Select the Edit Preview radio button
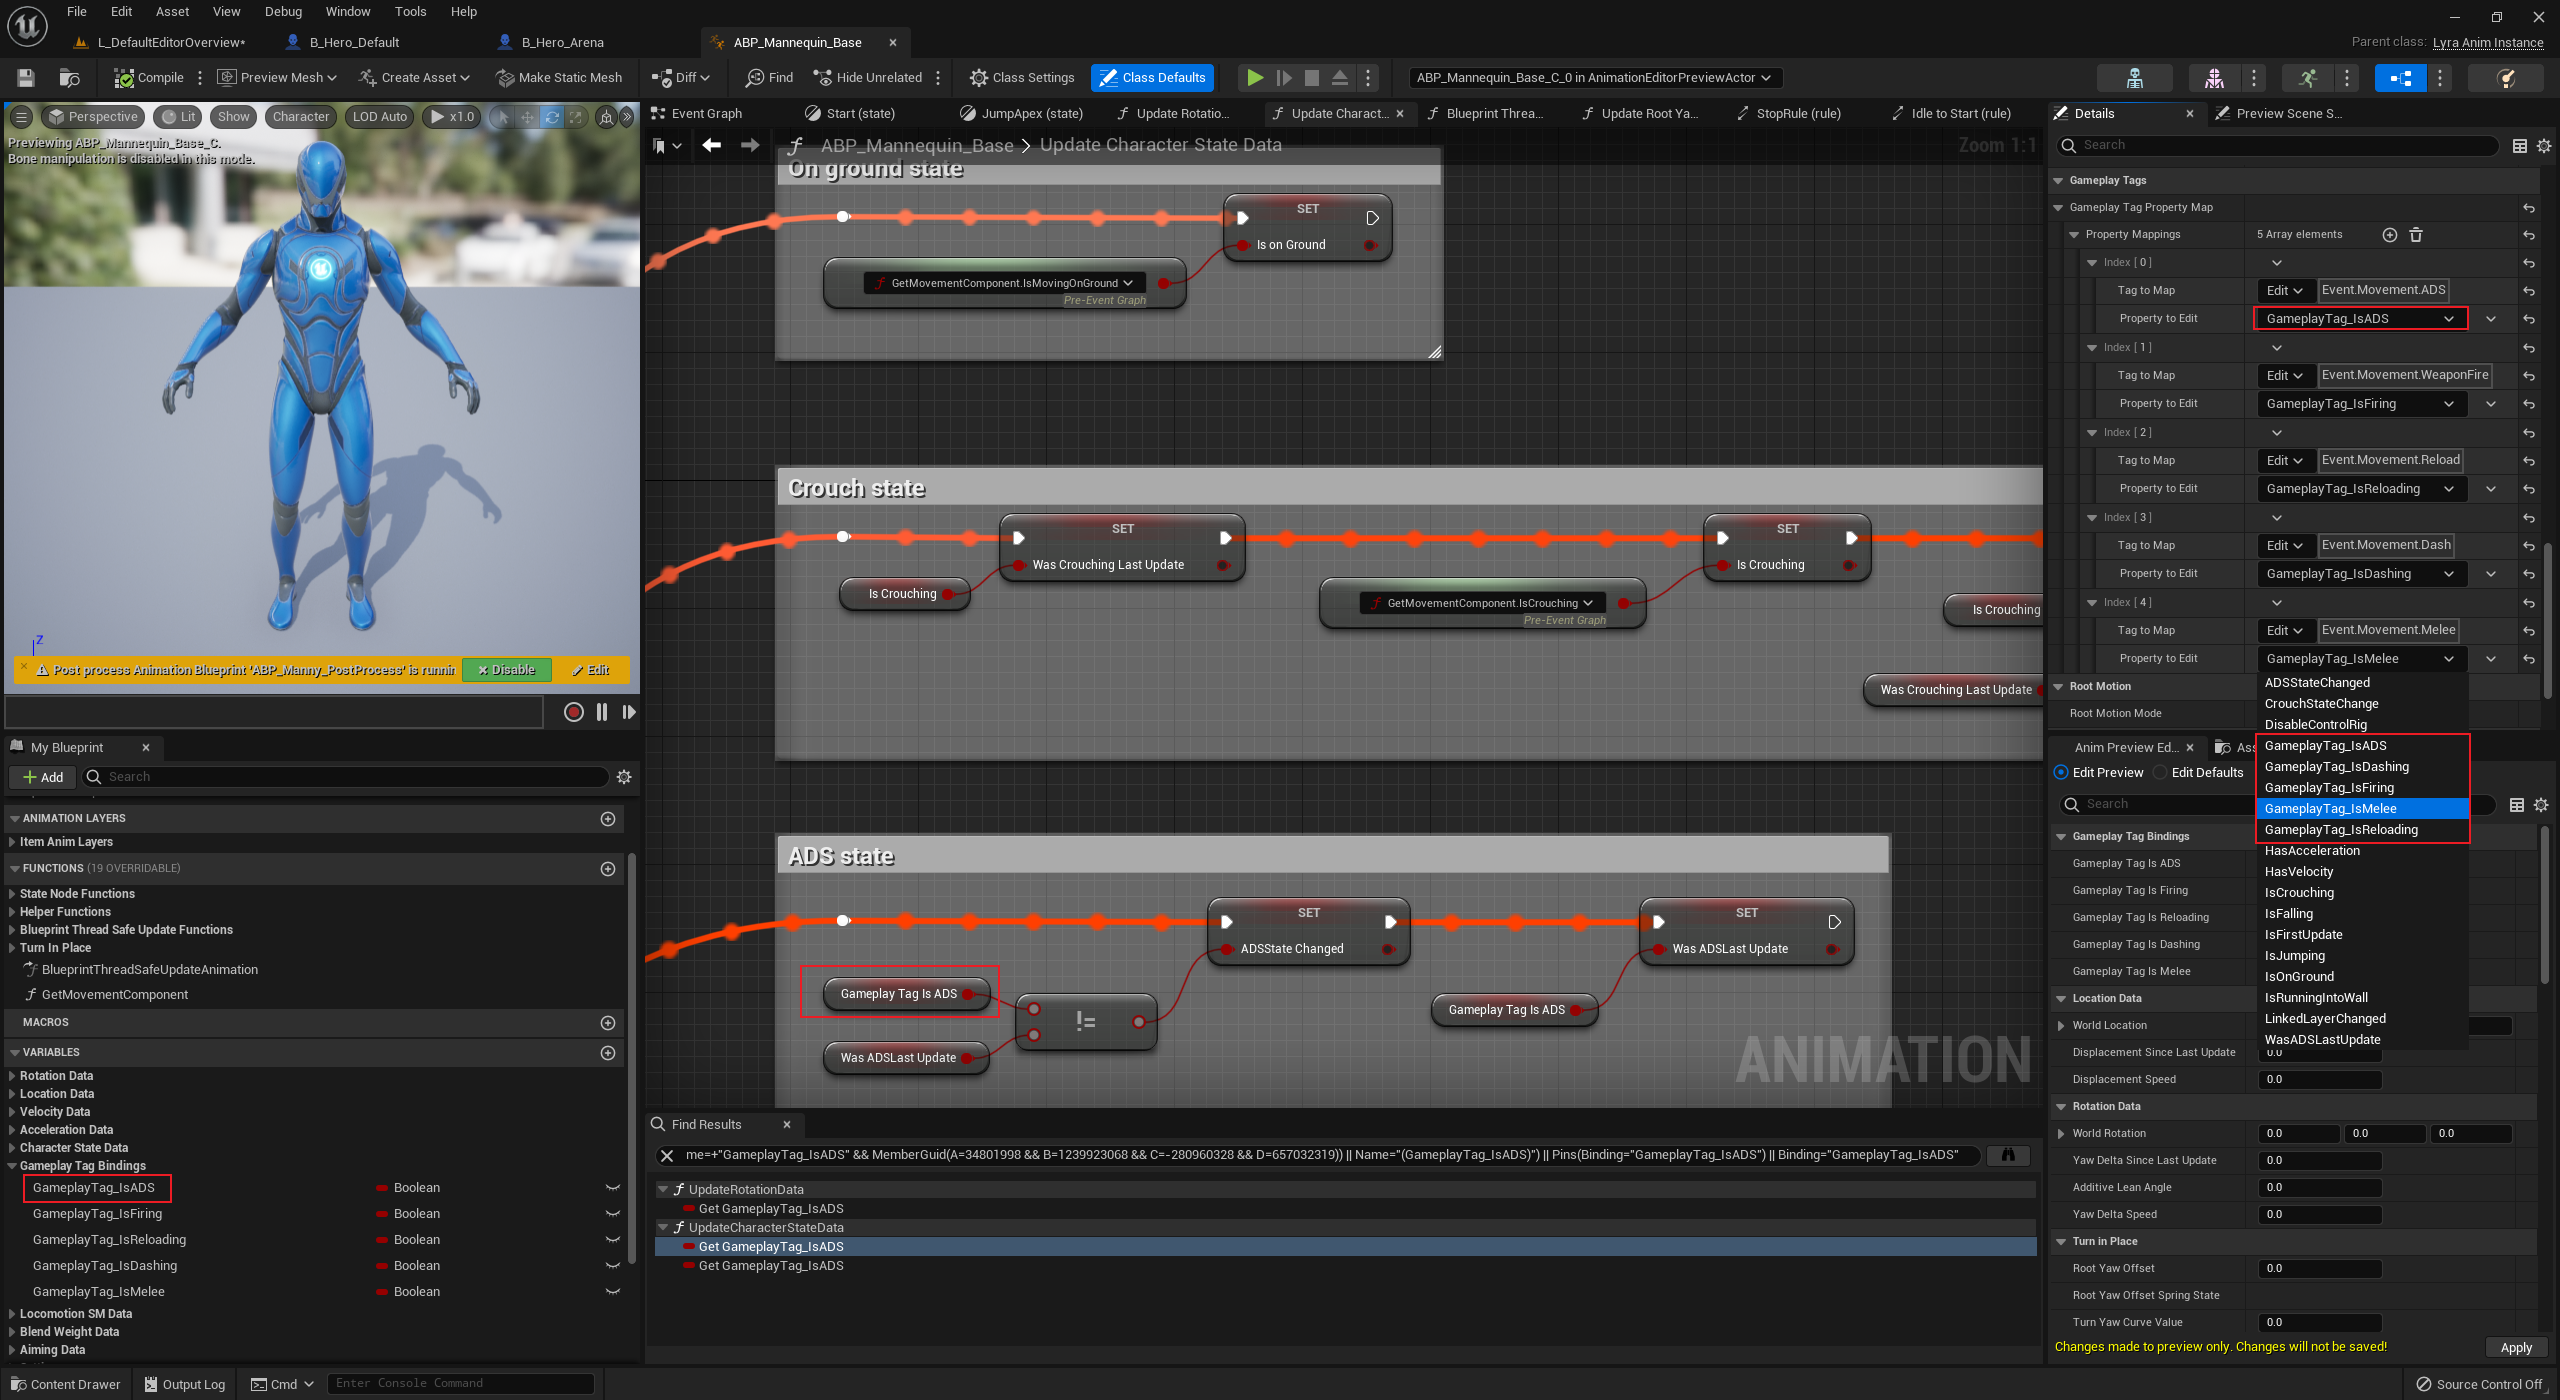This screenshot has height=1400, width=2560. click(x=2061, y=773)
